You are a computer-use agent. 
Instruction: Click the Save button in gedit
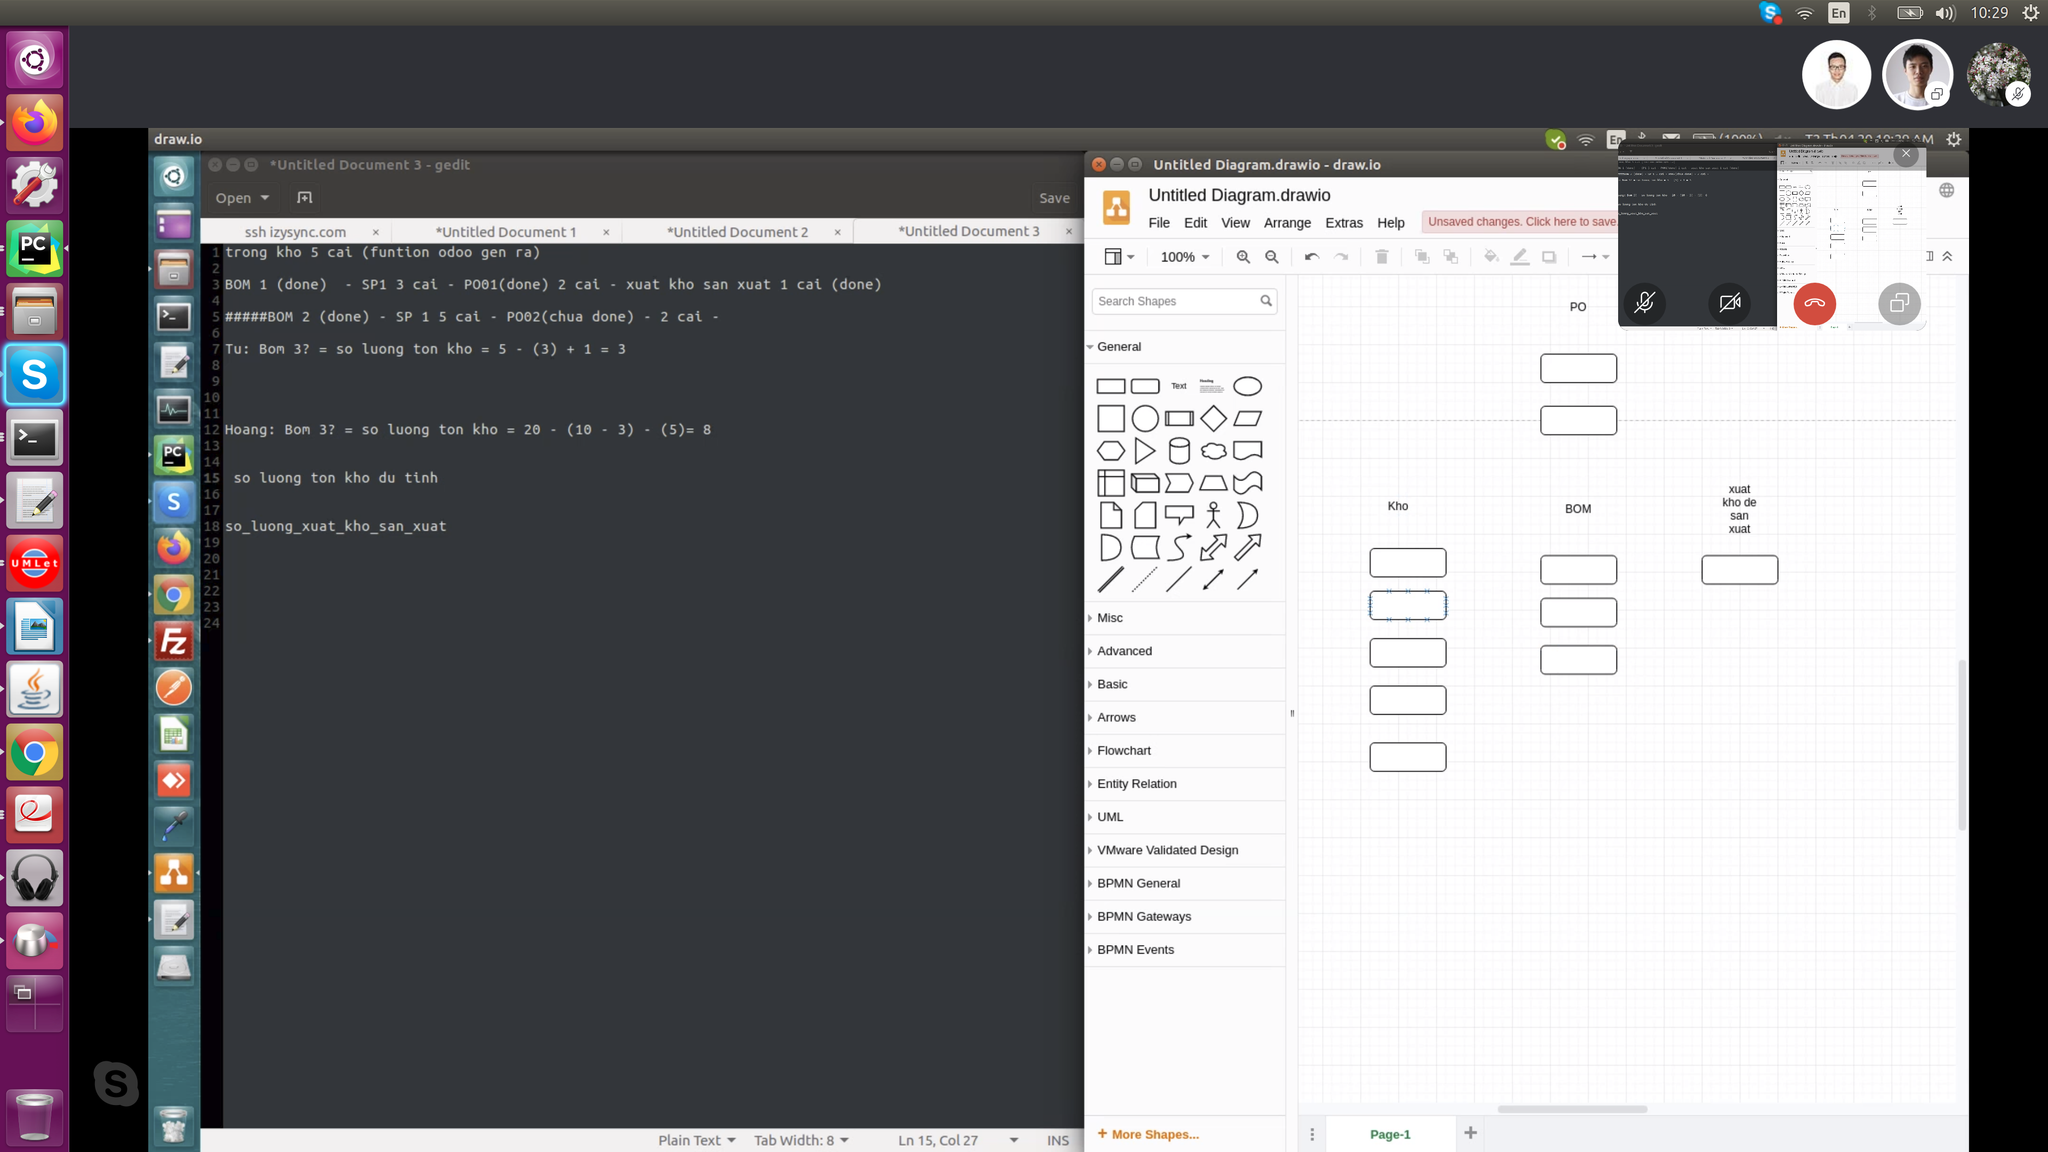1054,198
